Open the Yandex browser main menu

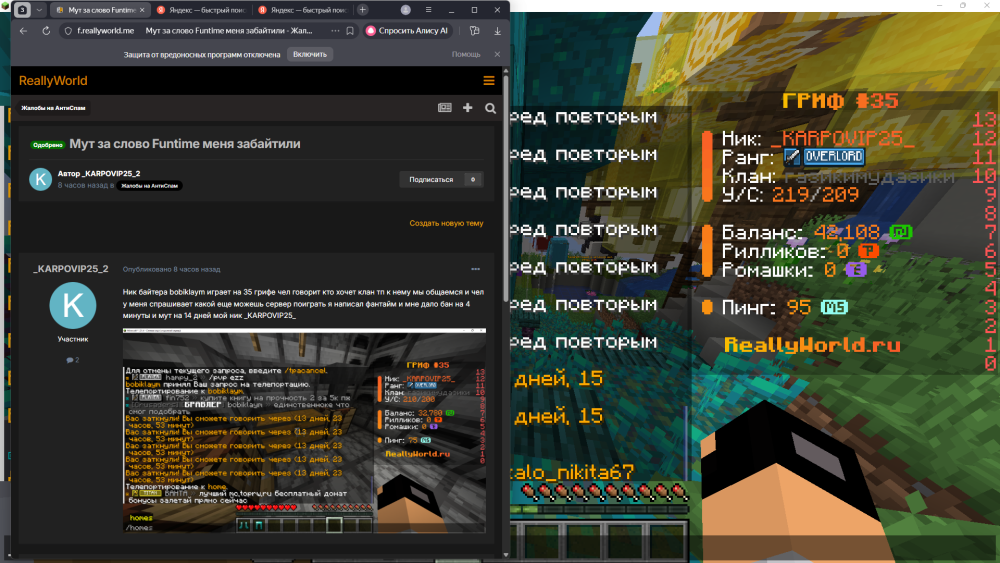pos(429,10)
